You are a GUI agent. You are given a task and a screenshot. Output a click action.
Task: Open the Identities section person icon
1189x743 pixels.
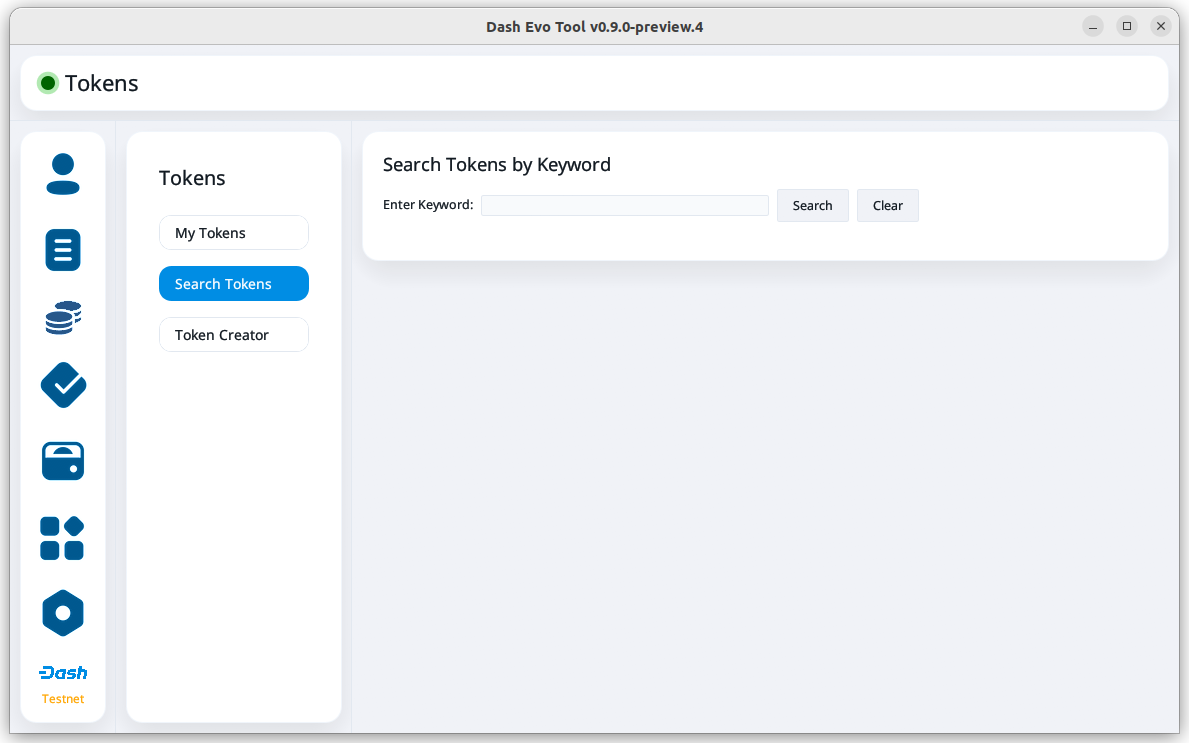point(63,174)
